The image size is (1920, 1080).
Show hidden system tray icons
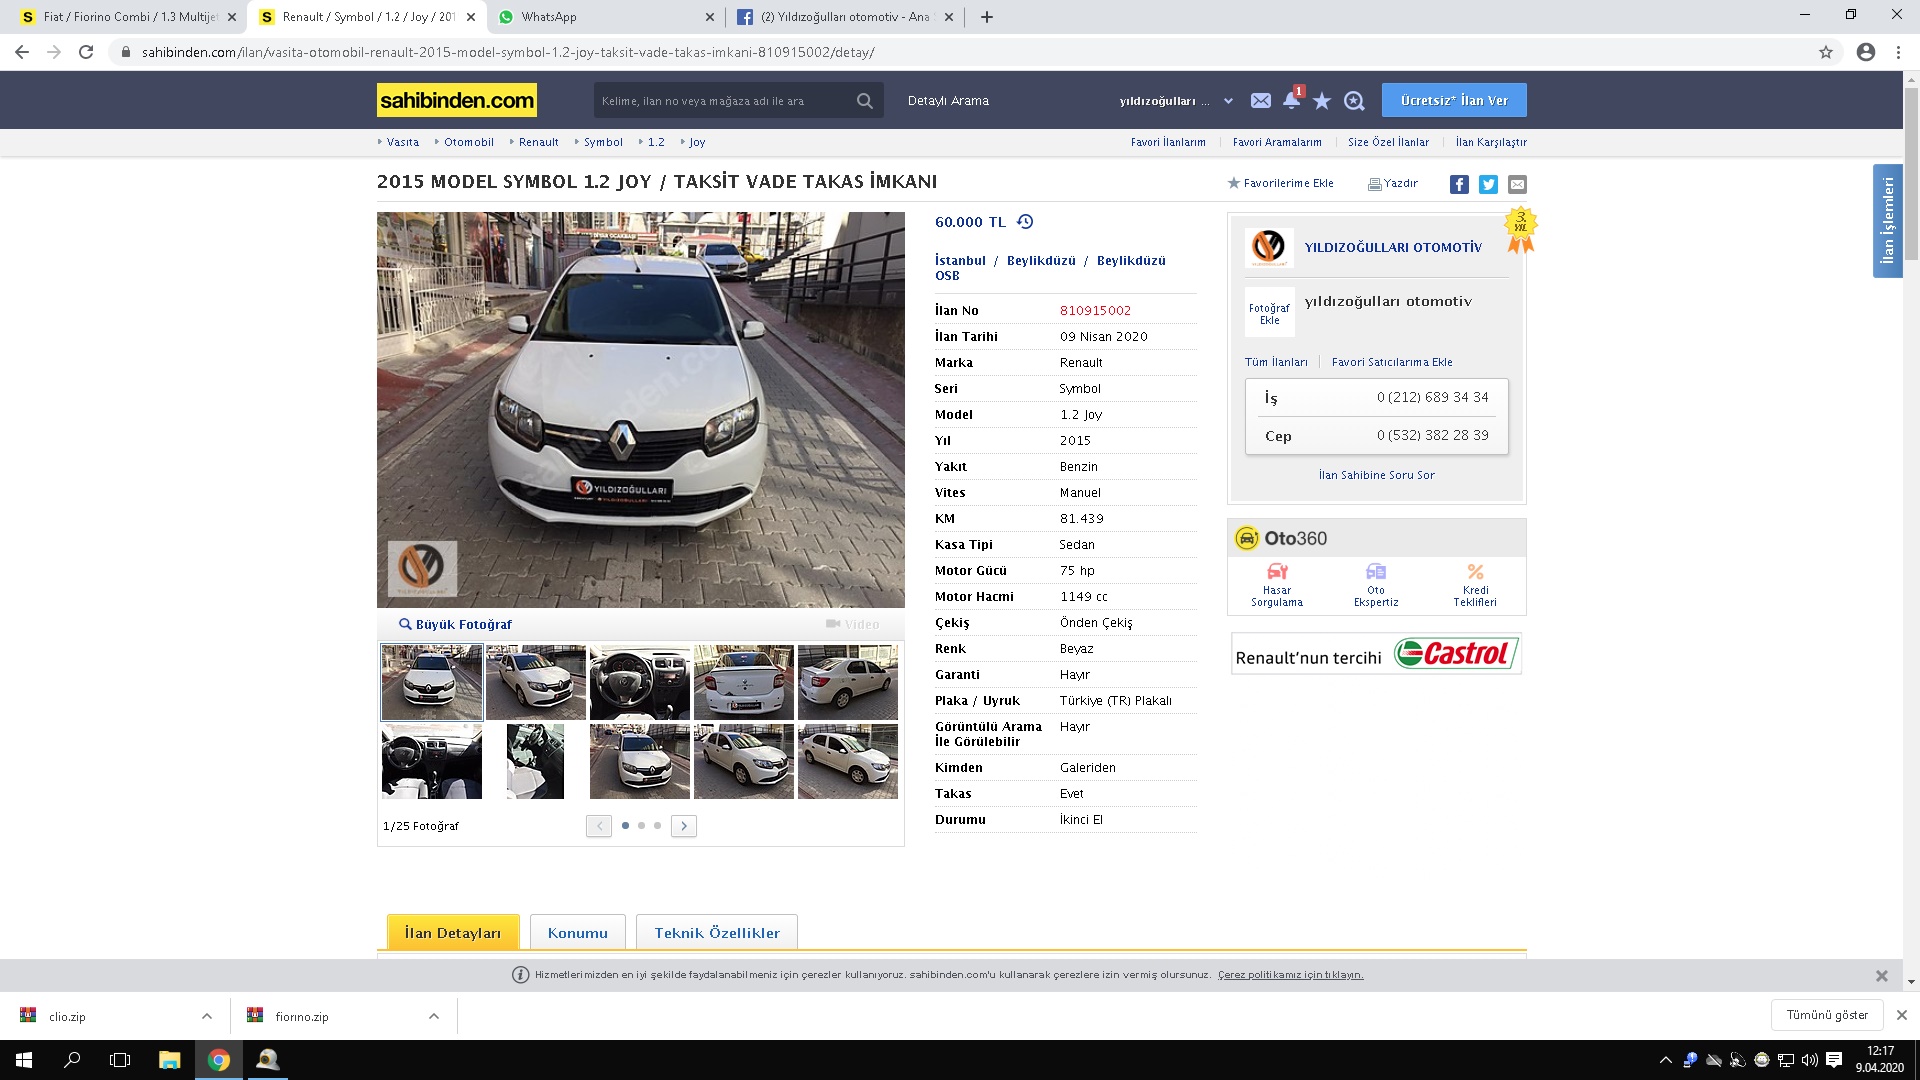click(1665, 1060)
